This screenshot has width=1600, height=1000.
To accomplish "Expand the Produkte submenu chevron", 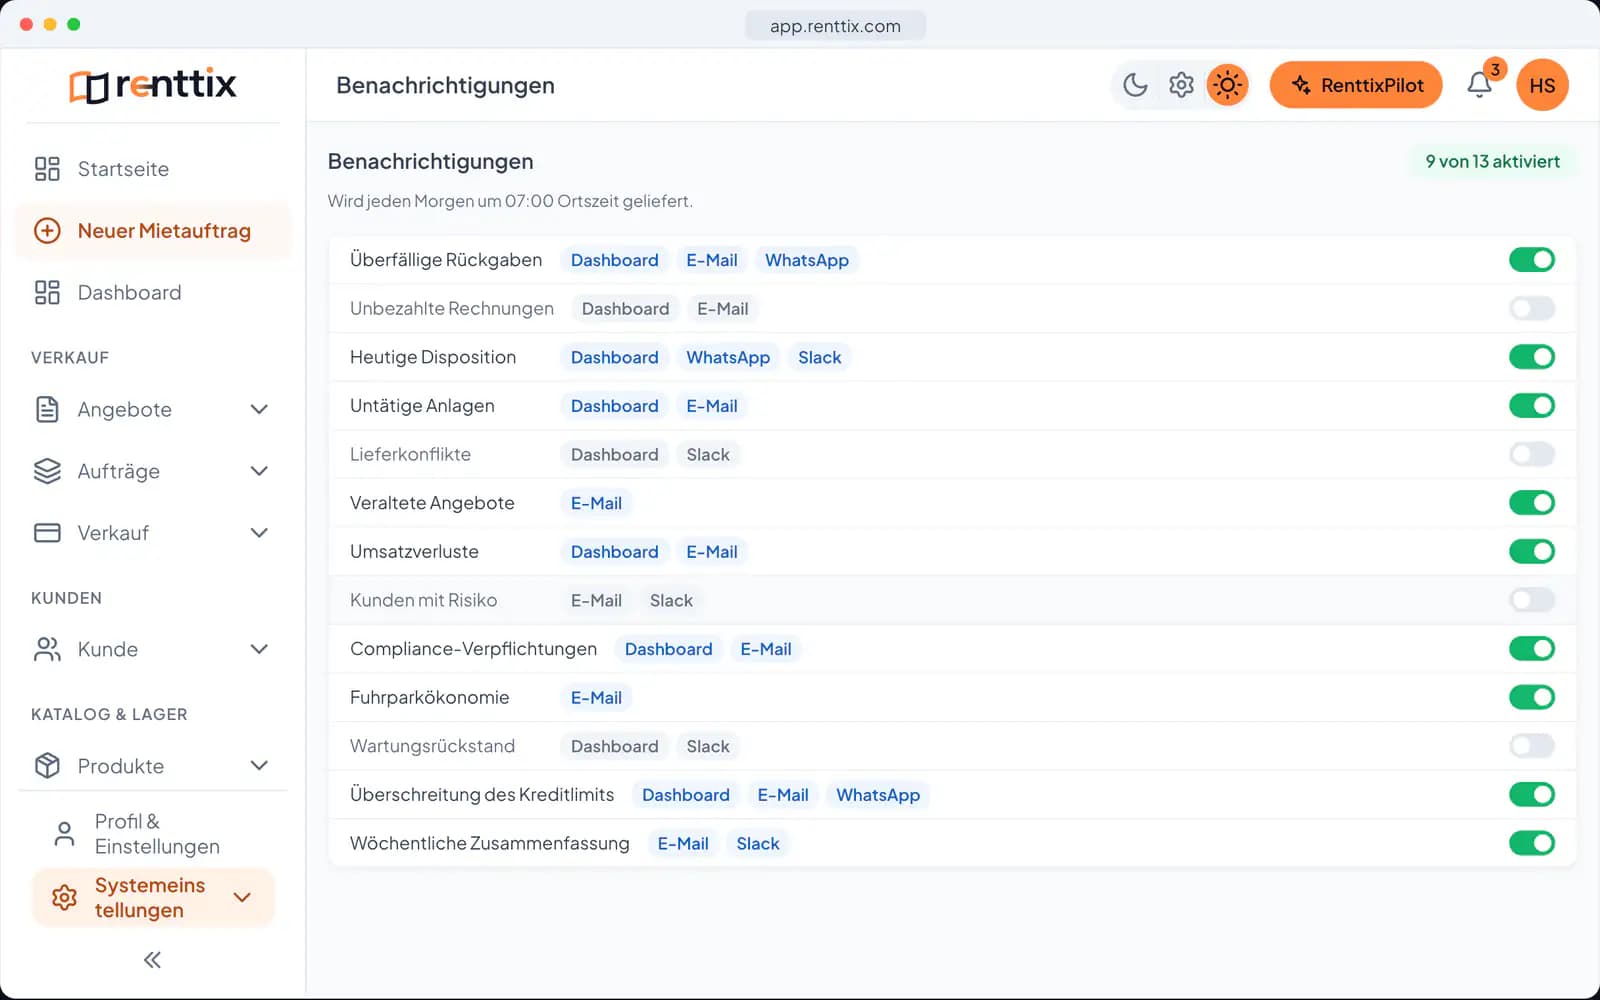I will click(x=259, y=766).
